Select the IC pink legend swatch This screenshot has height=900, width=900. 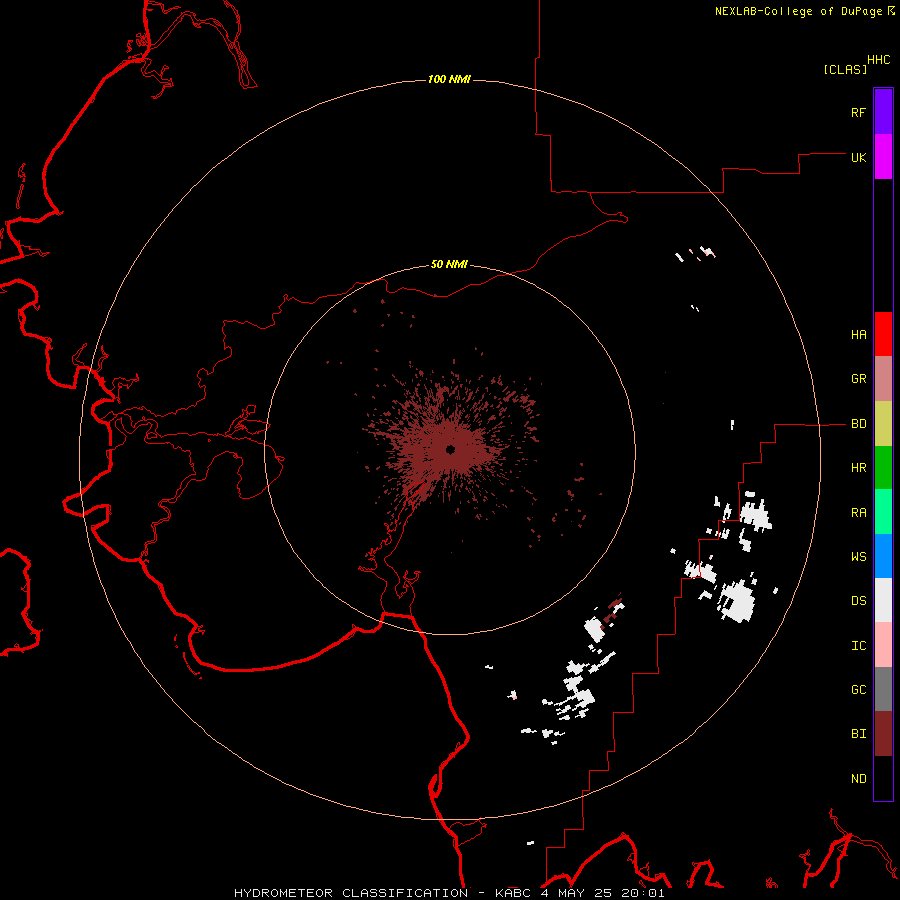883,645
